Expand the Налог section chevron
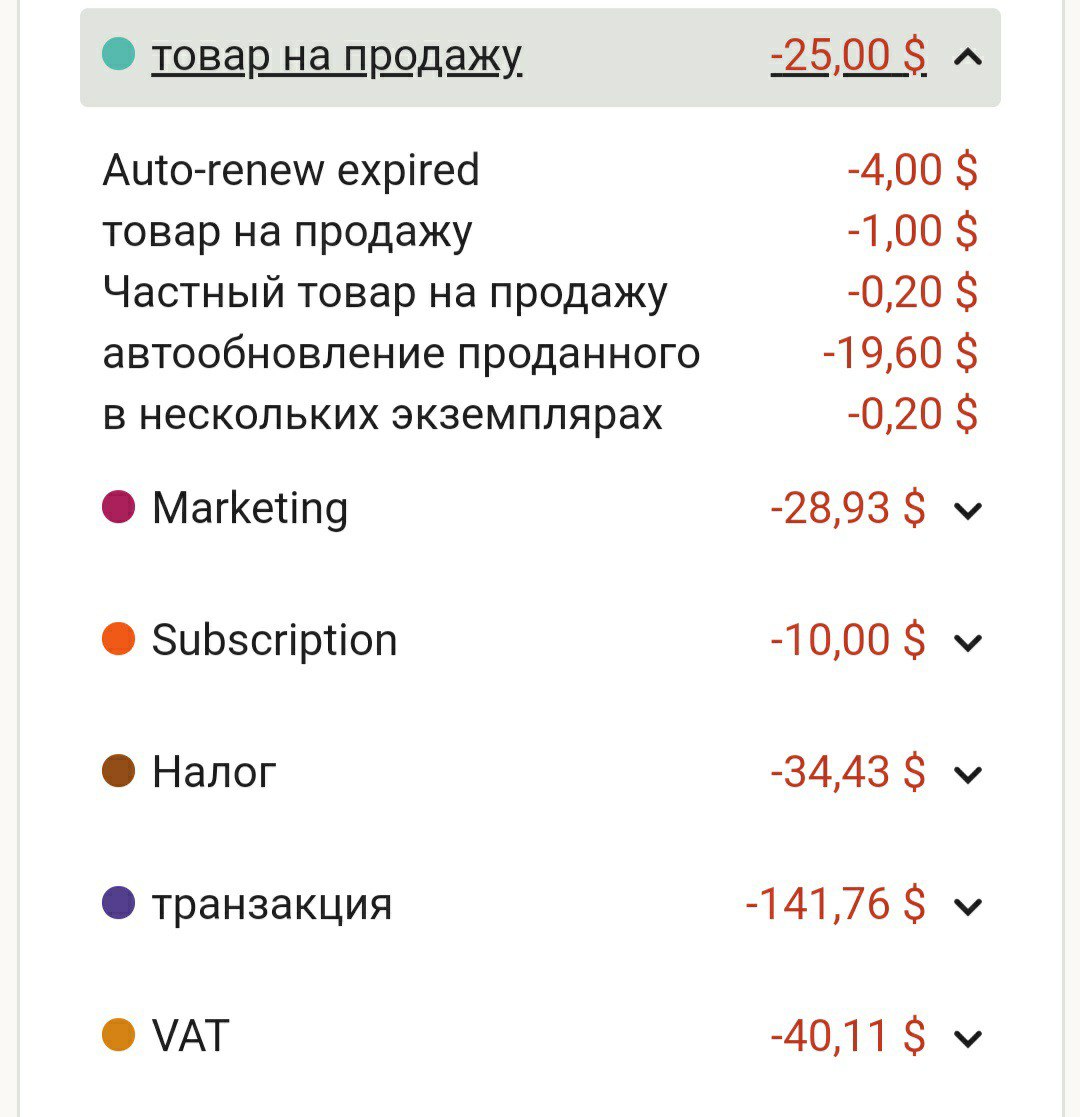 (967, 774)
